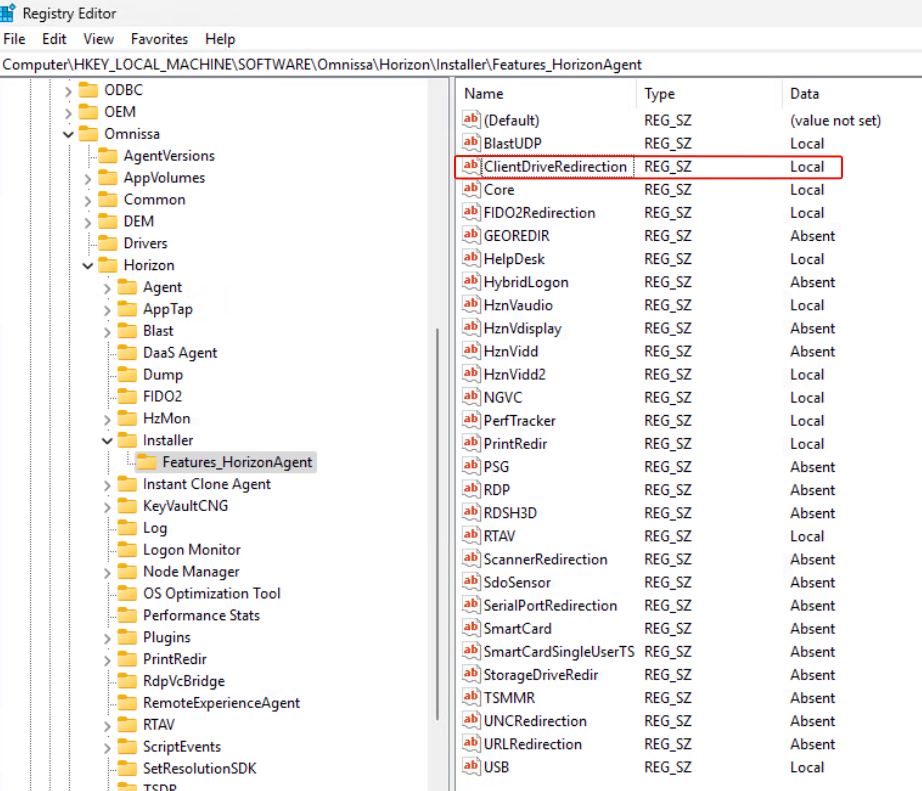The width and height of the screenshot is (922, 791).
Task: Click the (Default) string value icon
Action: (471, 120)
